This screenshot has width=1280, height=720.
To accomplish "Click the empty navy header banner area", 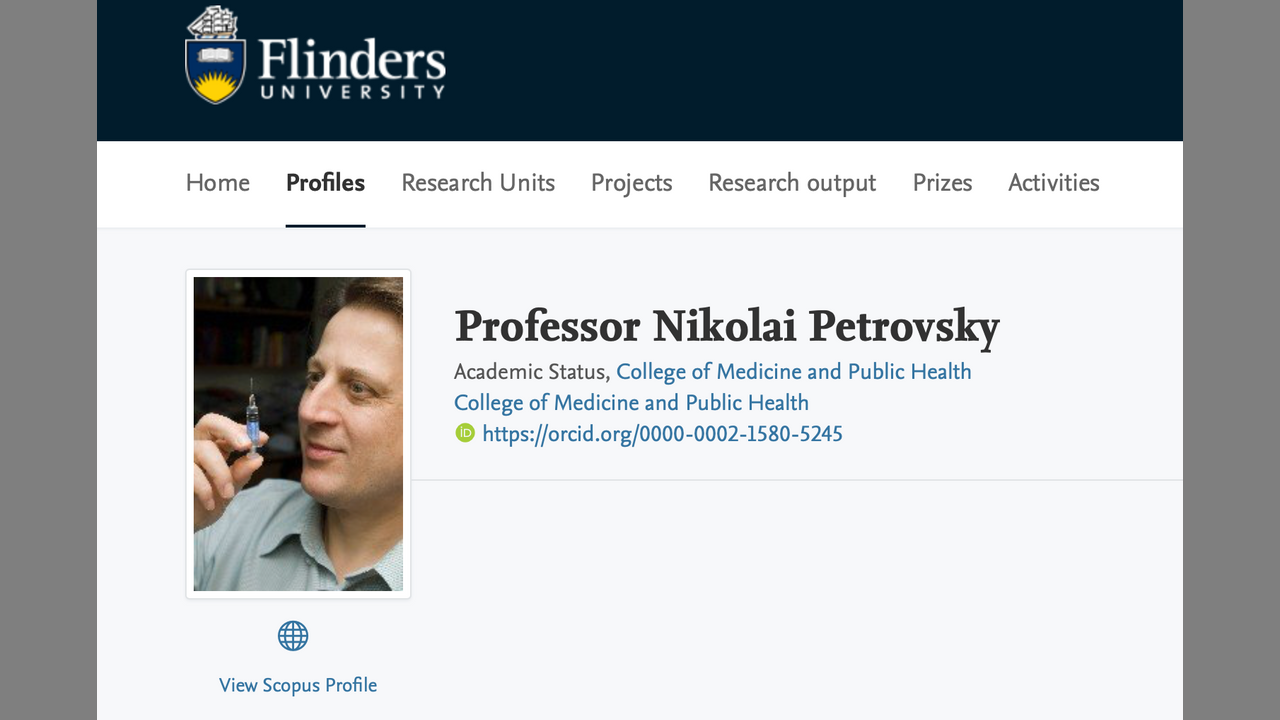I will [x=800, y=70].
